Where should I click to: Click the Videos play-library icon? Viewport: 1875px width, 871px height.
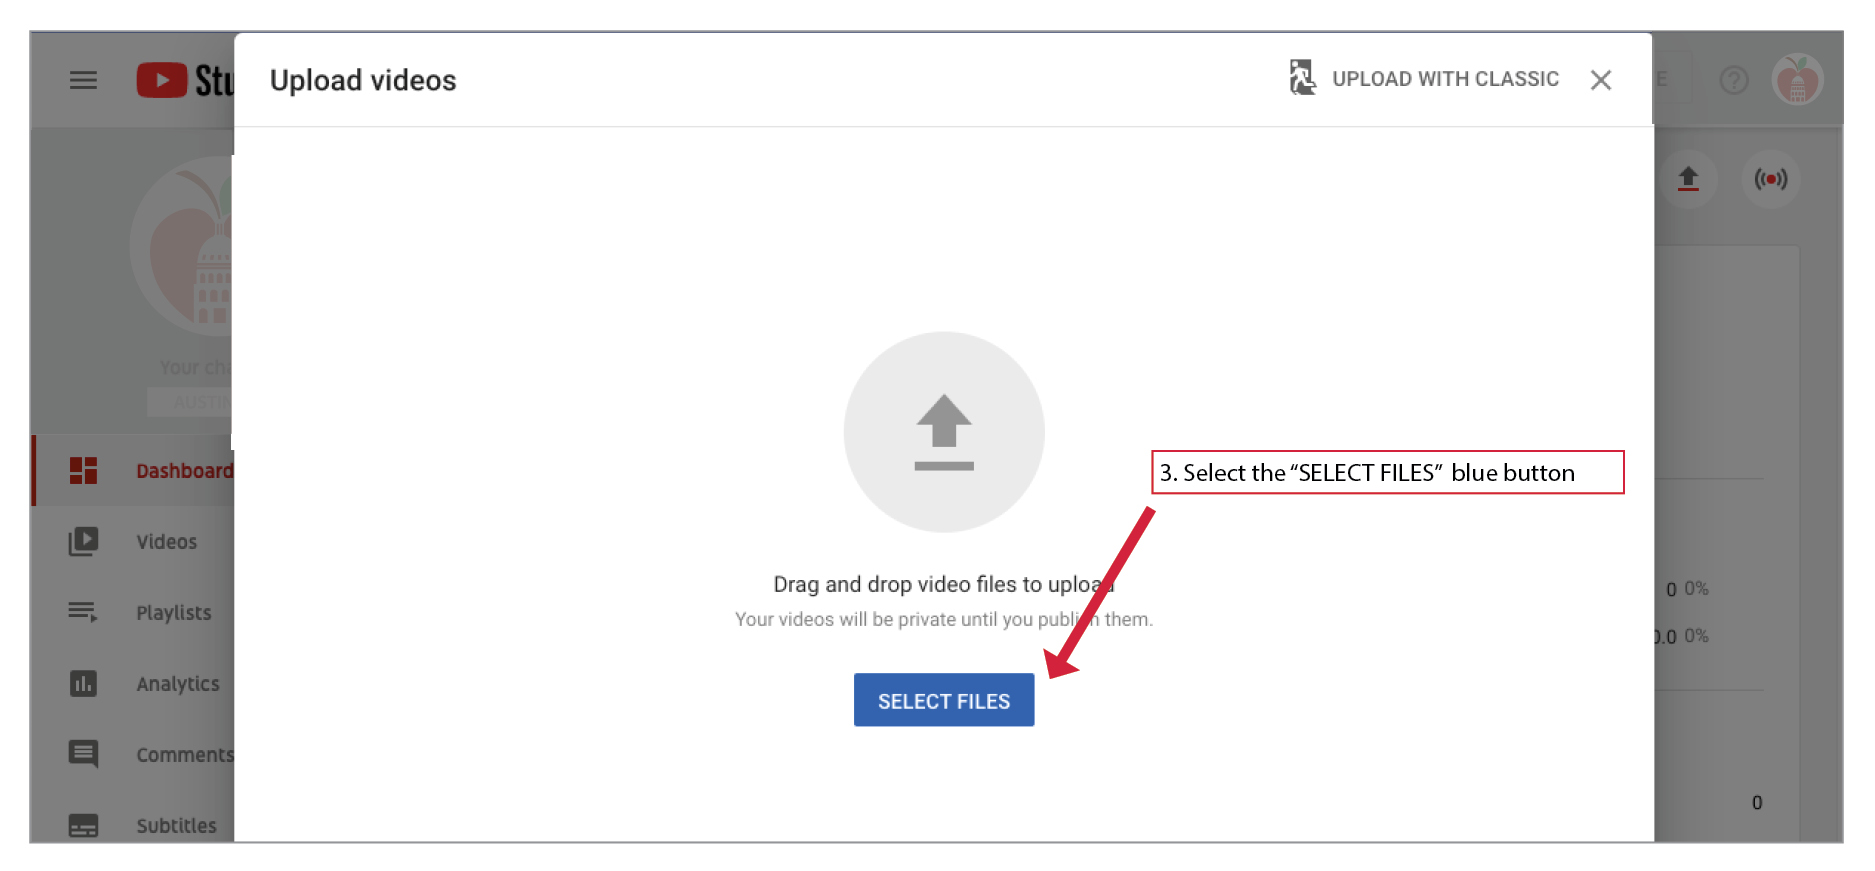click(83, 542)
